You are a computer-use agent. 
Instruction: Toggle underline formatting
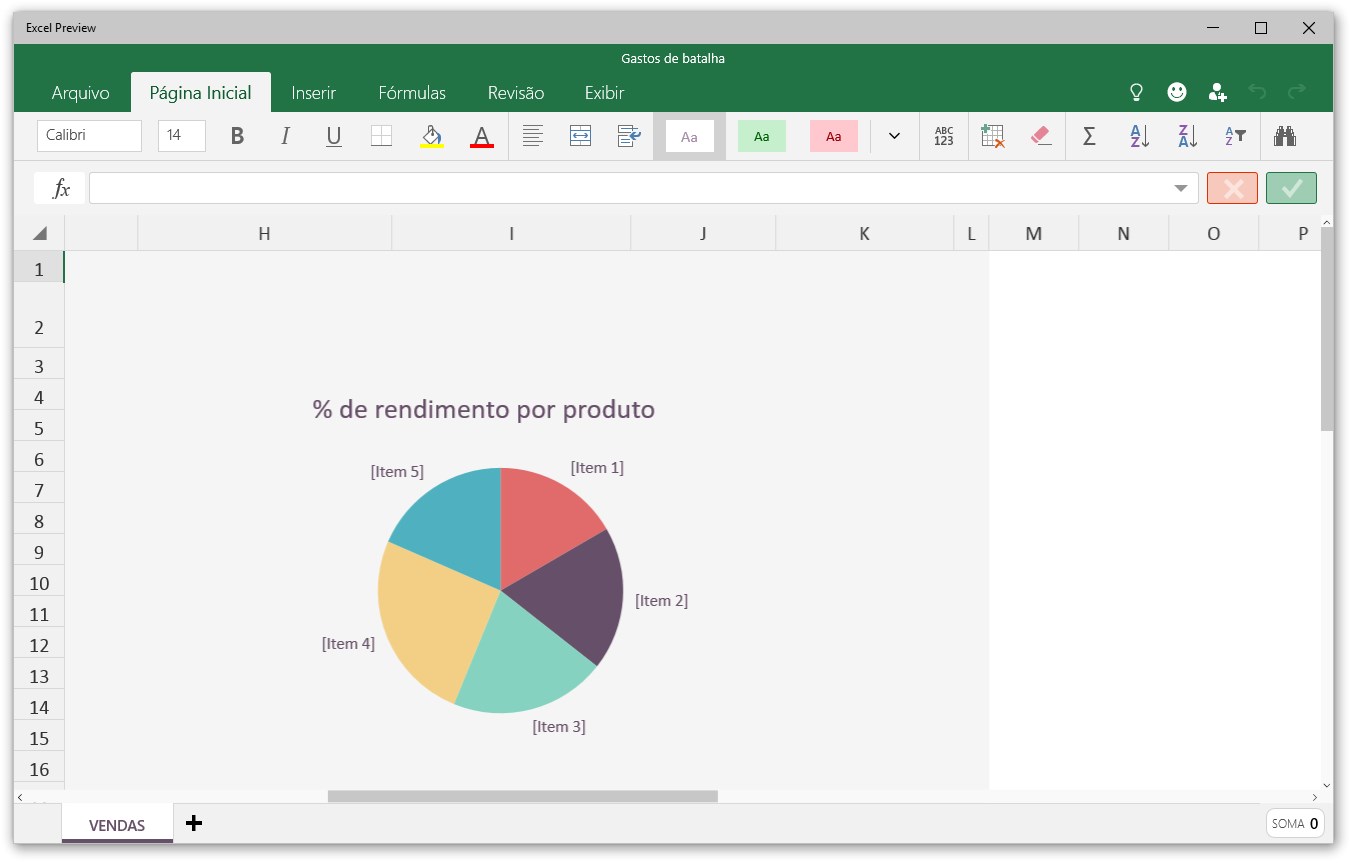pyautogui.click(x=333, y=135)
